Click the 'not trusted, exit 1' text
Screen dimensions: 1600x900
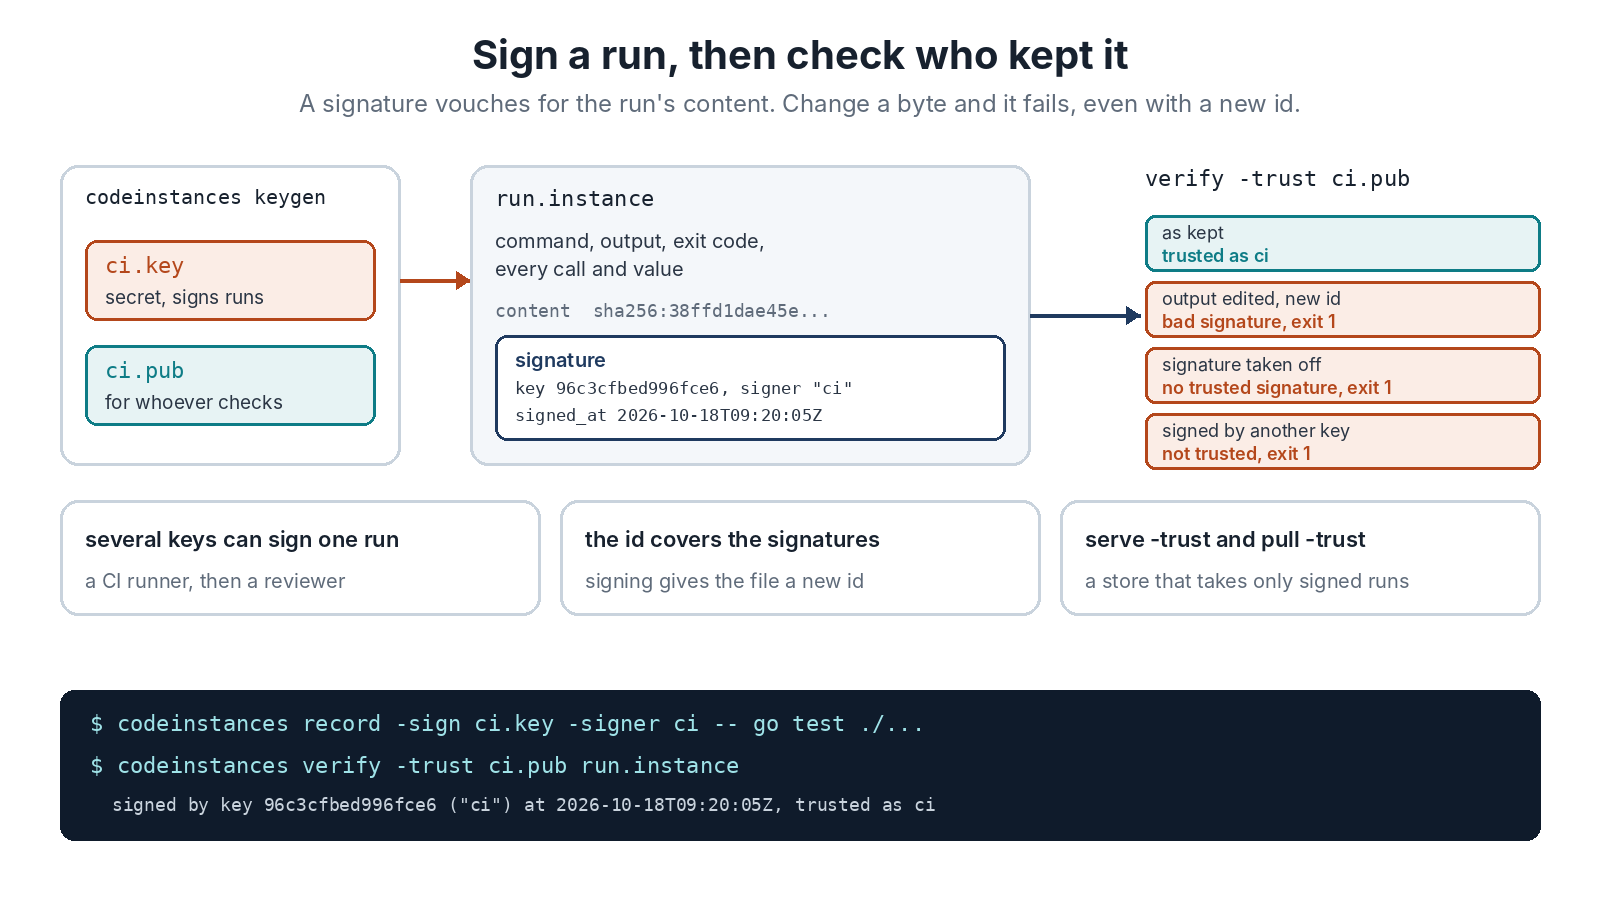1236,454
